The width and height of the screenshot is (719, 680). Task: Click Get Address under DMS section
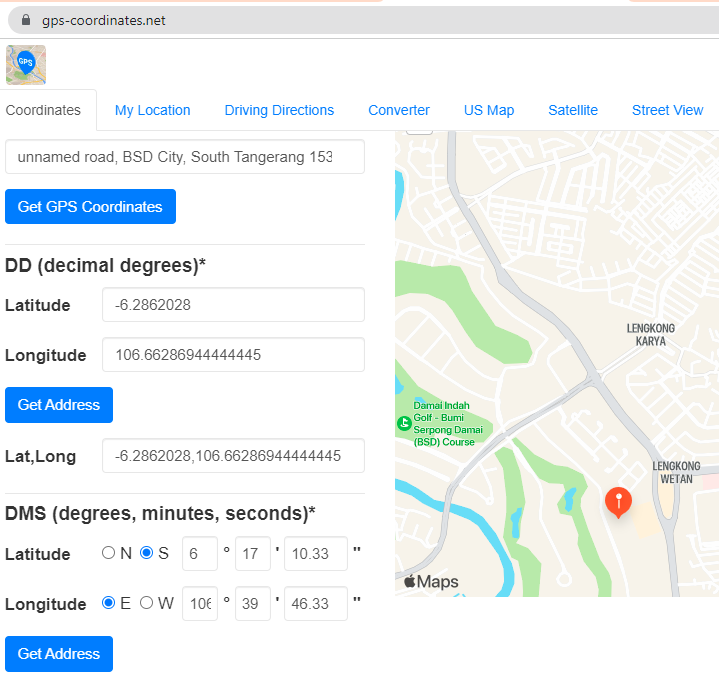tap(59, 653)
